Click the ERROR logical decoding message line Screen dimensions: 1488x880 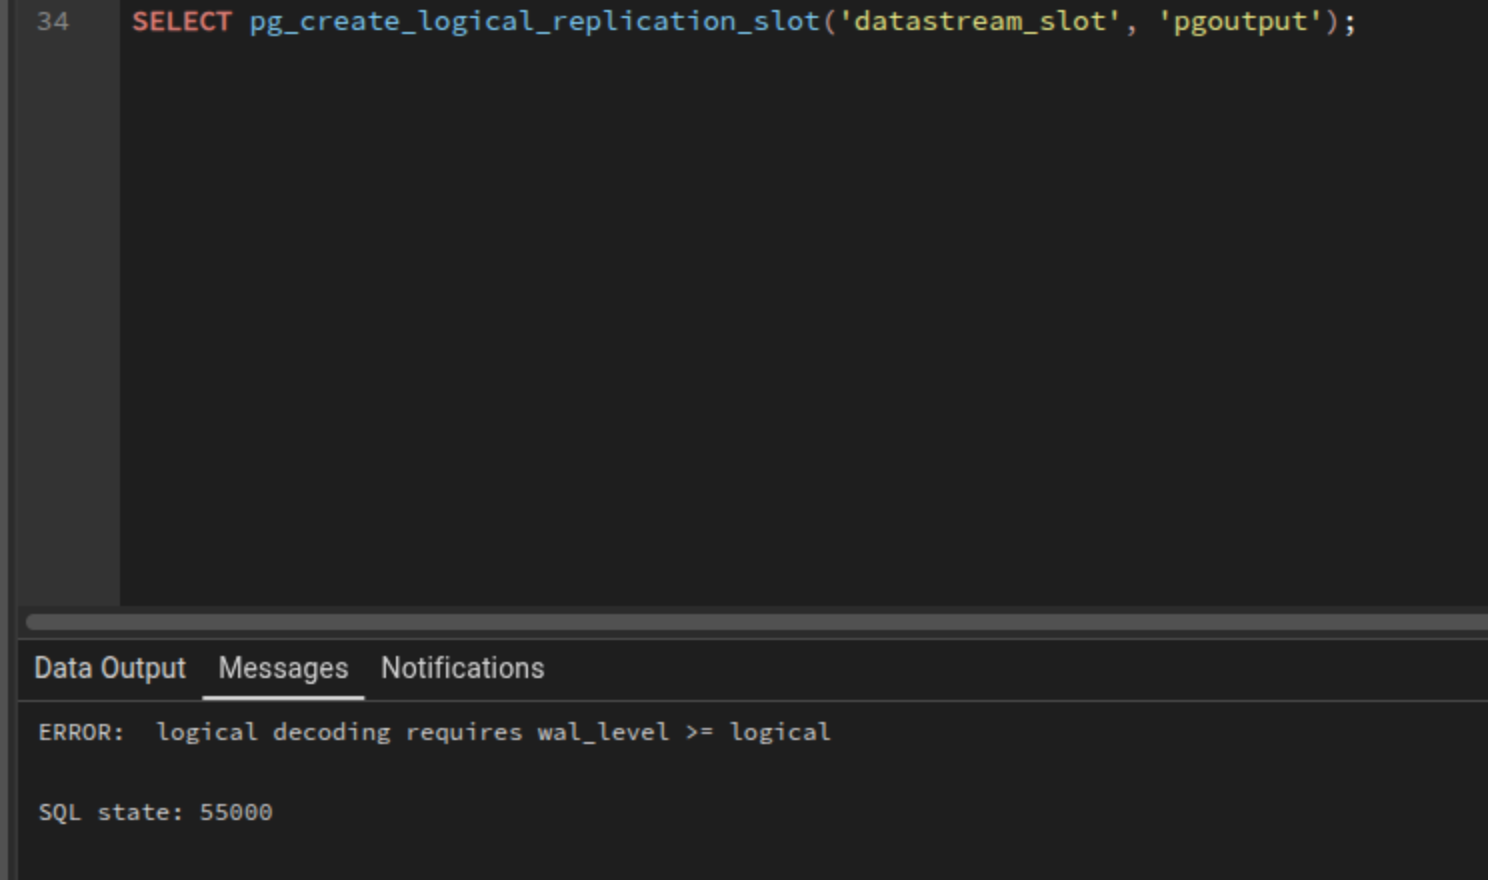click(x=434, y=732)
